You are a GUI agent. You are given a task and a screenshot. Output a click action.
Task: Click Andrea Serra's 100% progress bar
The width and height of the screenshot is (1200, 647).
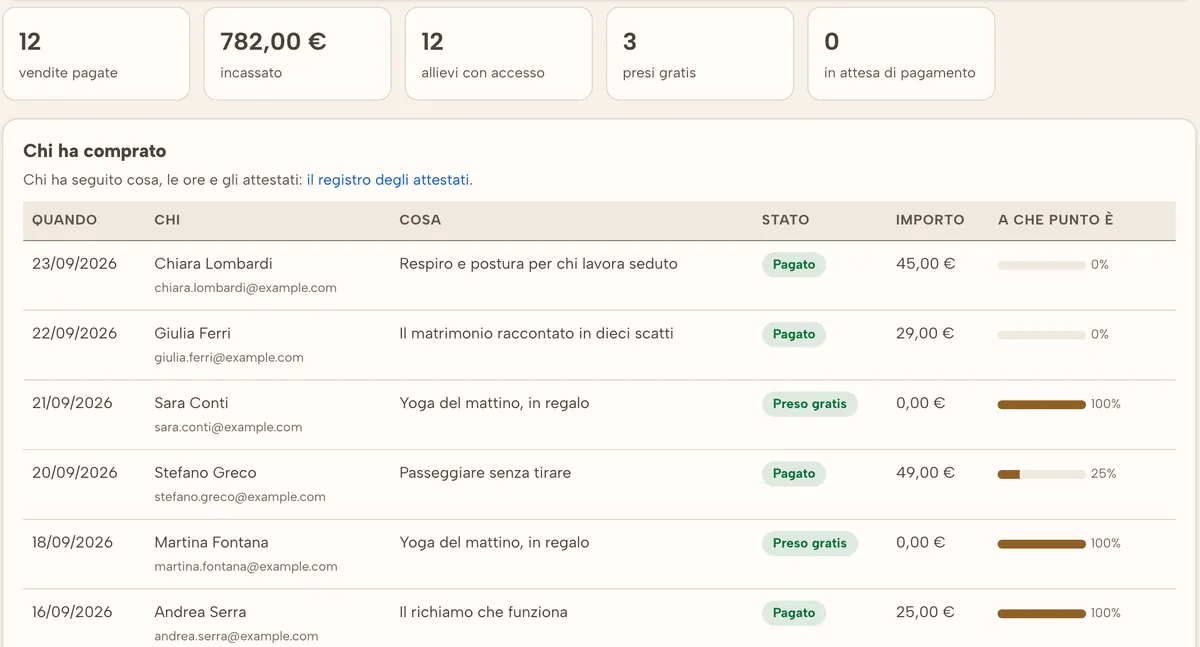(x=1042, y=613)
